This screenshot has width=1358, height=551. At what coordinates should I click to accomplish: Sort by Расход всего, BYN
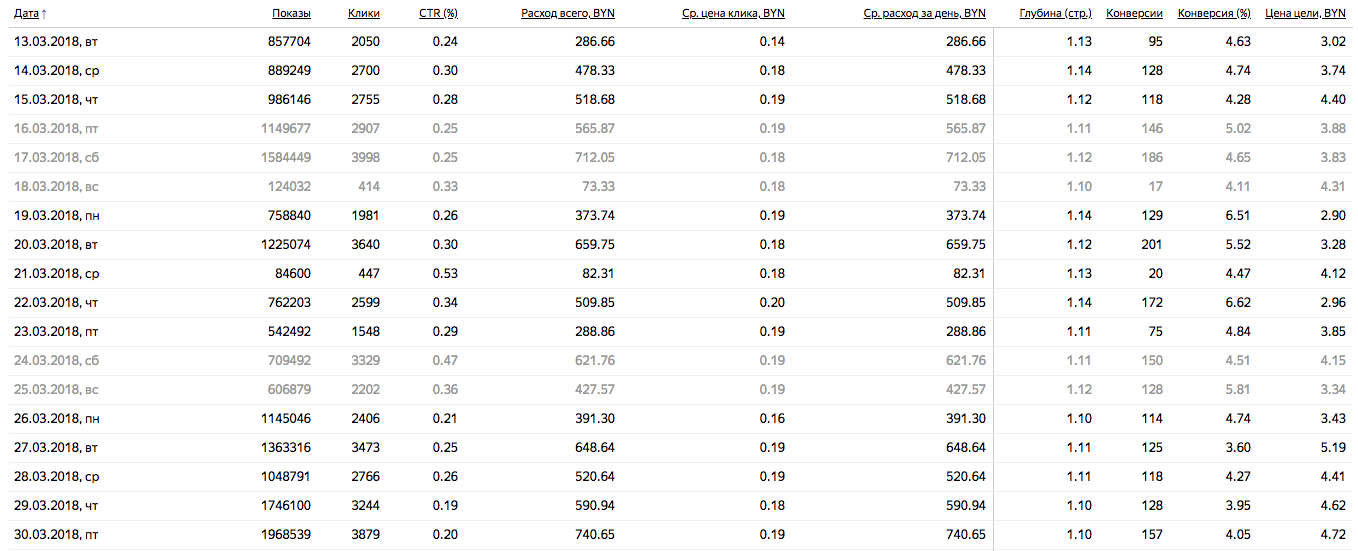click(x=568, y=13)
